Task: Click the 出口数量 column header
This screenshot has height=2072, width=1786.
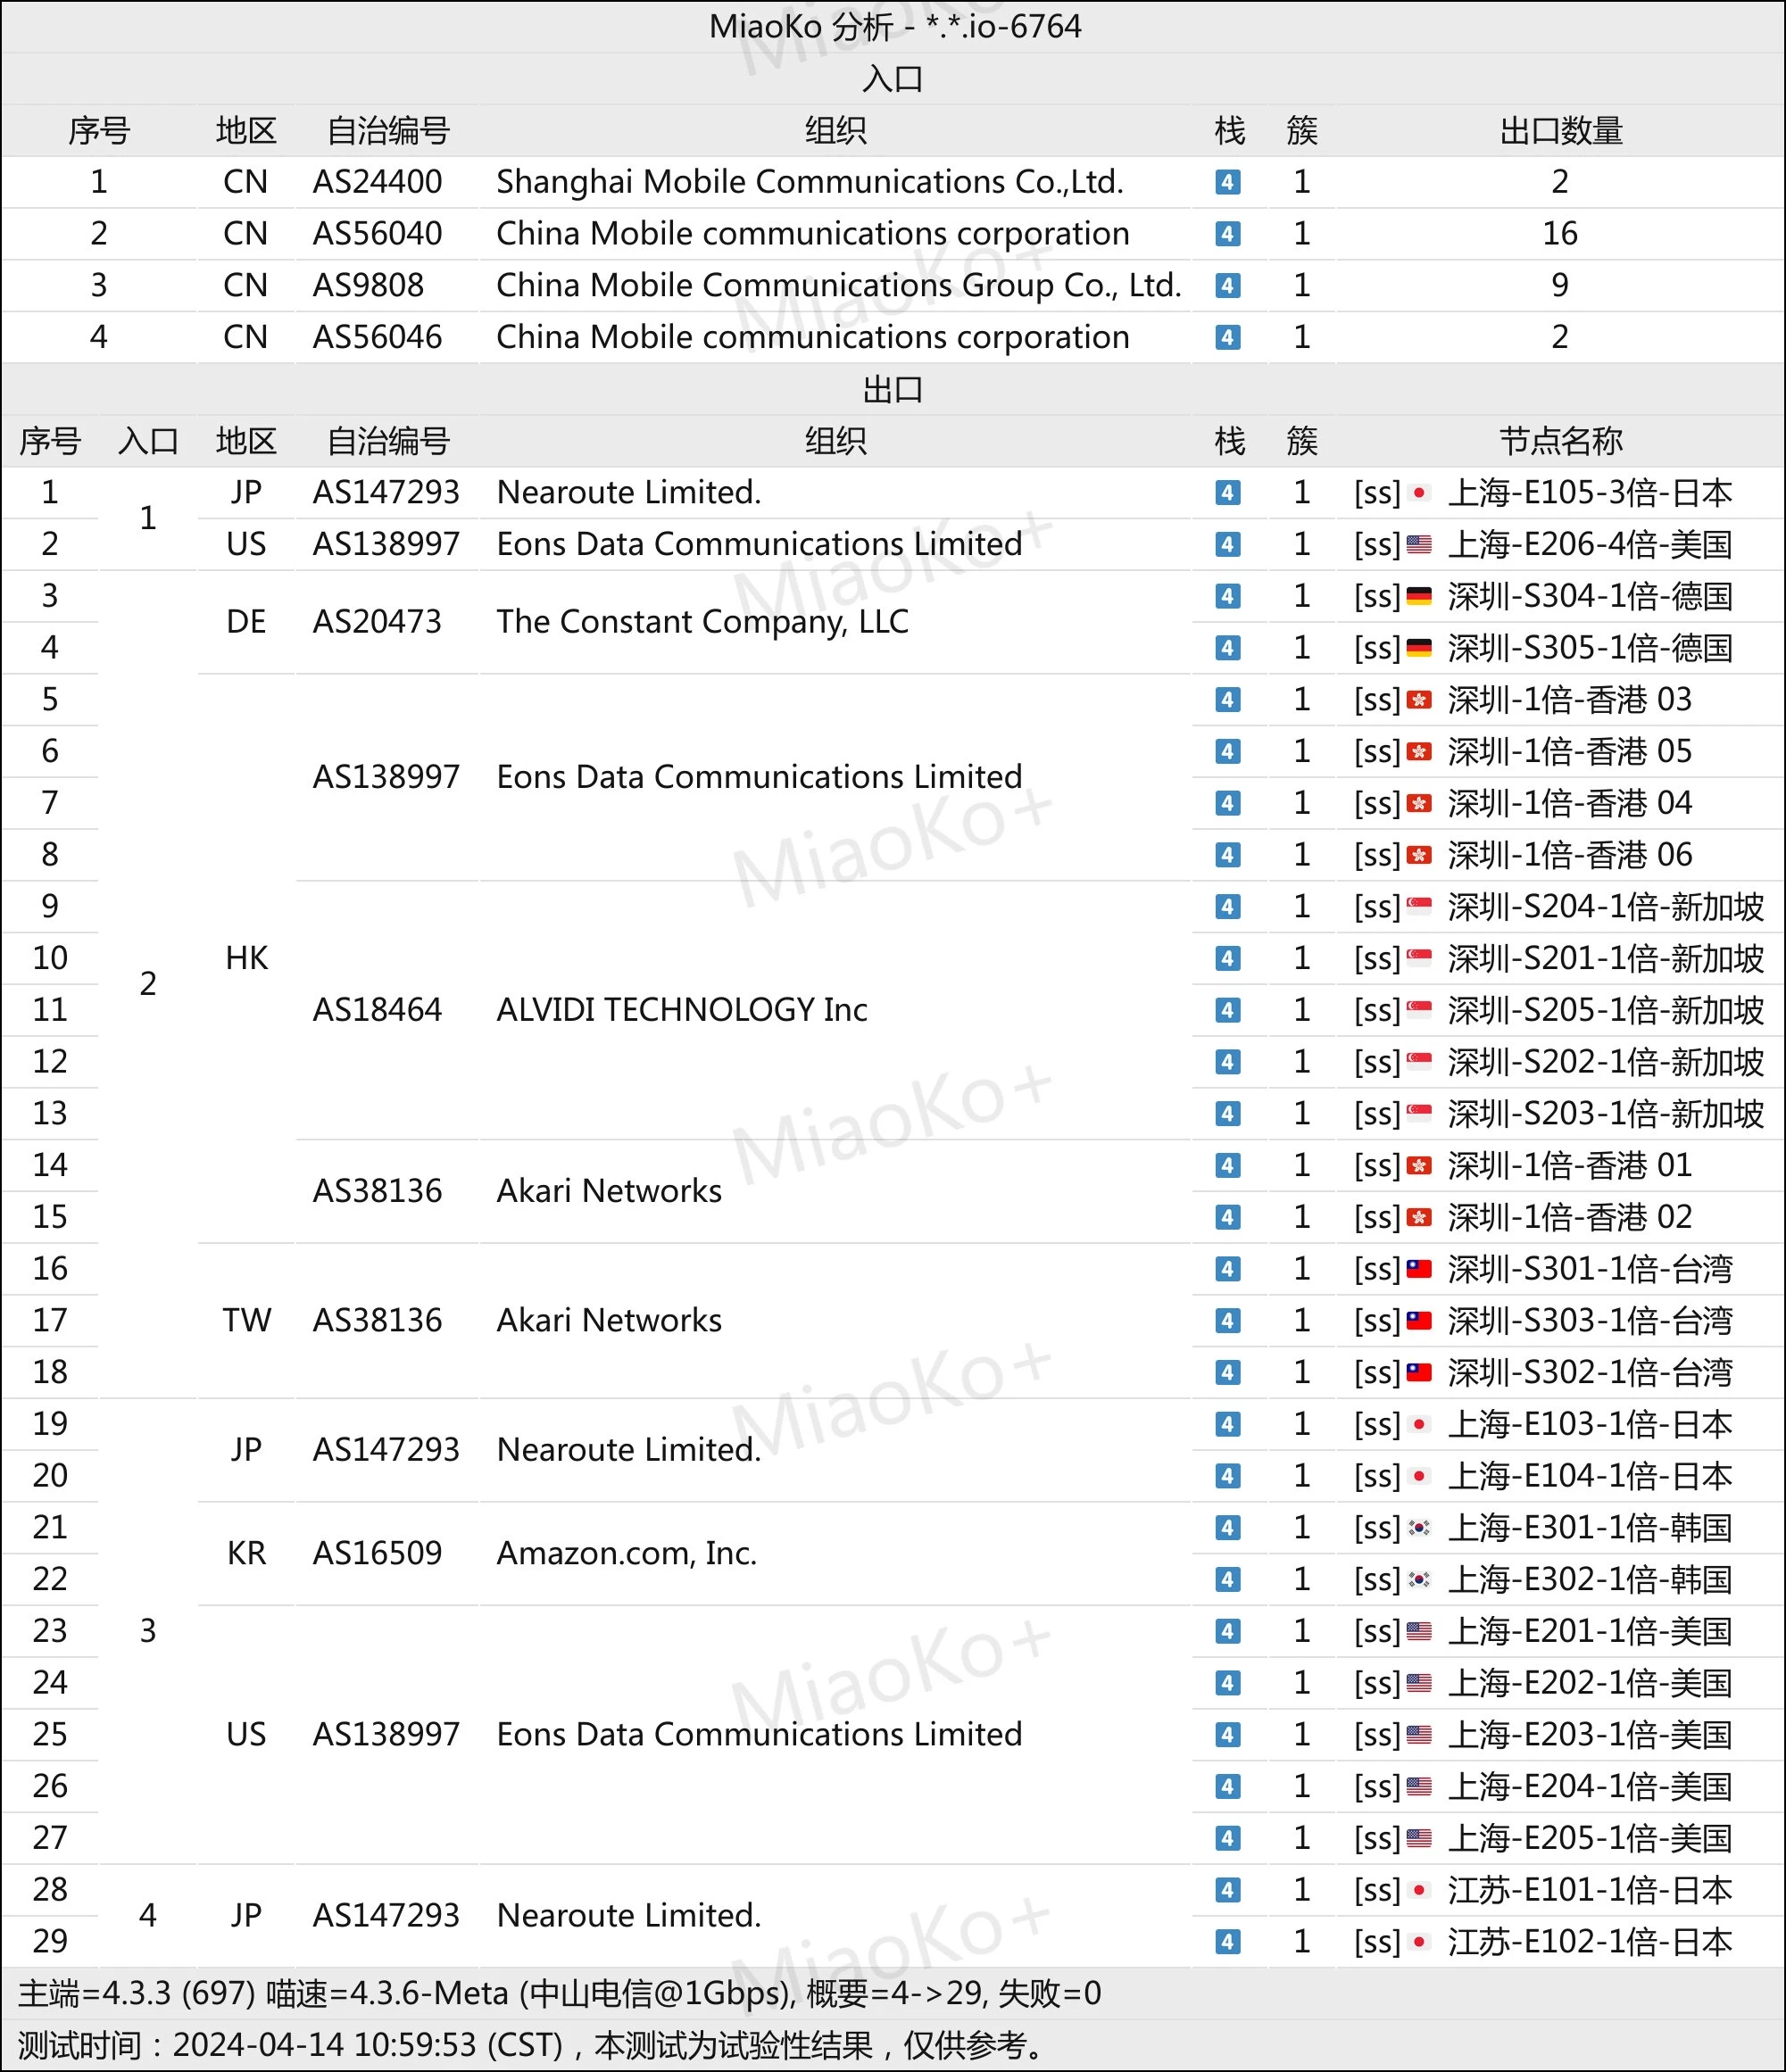Action: click(1560, 131)
